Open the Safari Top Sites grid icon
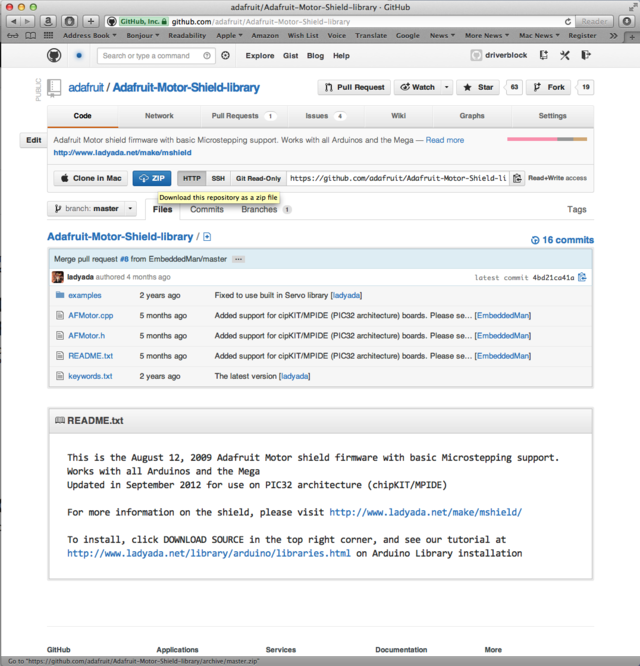 (x=48, y=35)
